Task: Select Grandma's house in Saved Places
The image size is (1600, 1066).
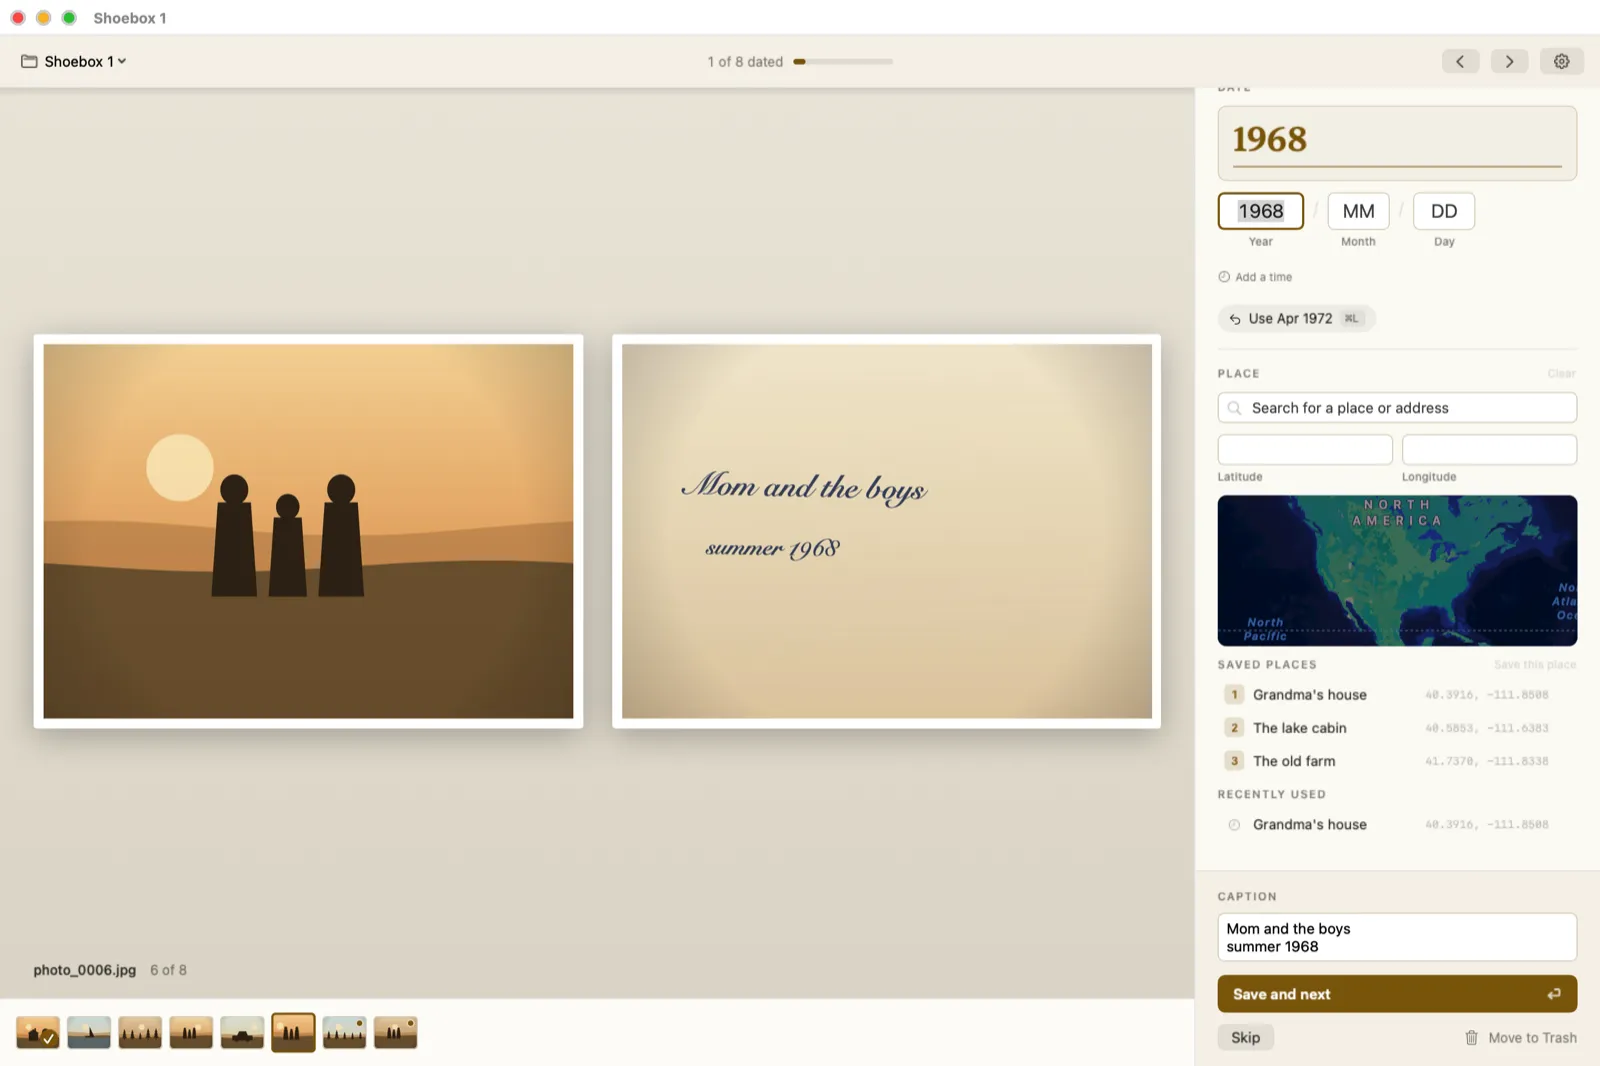Action: click(x=1397, y=695)
